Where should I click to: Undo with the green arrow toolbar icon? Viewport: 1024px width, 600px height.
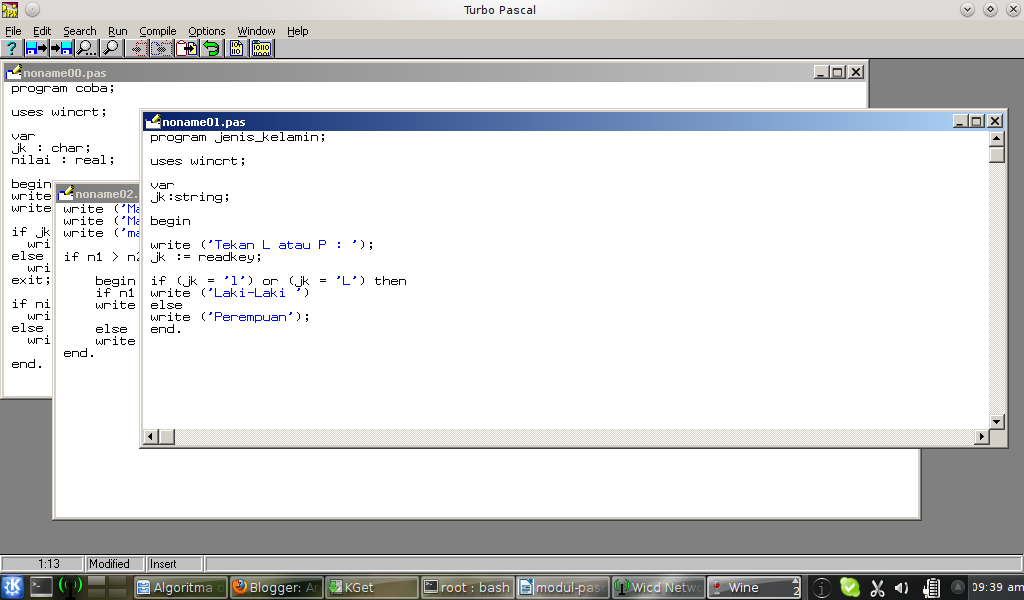point(209,48)
